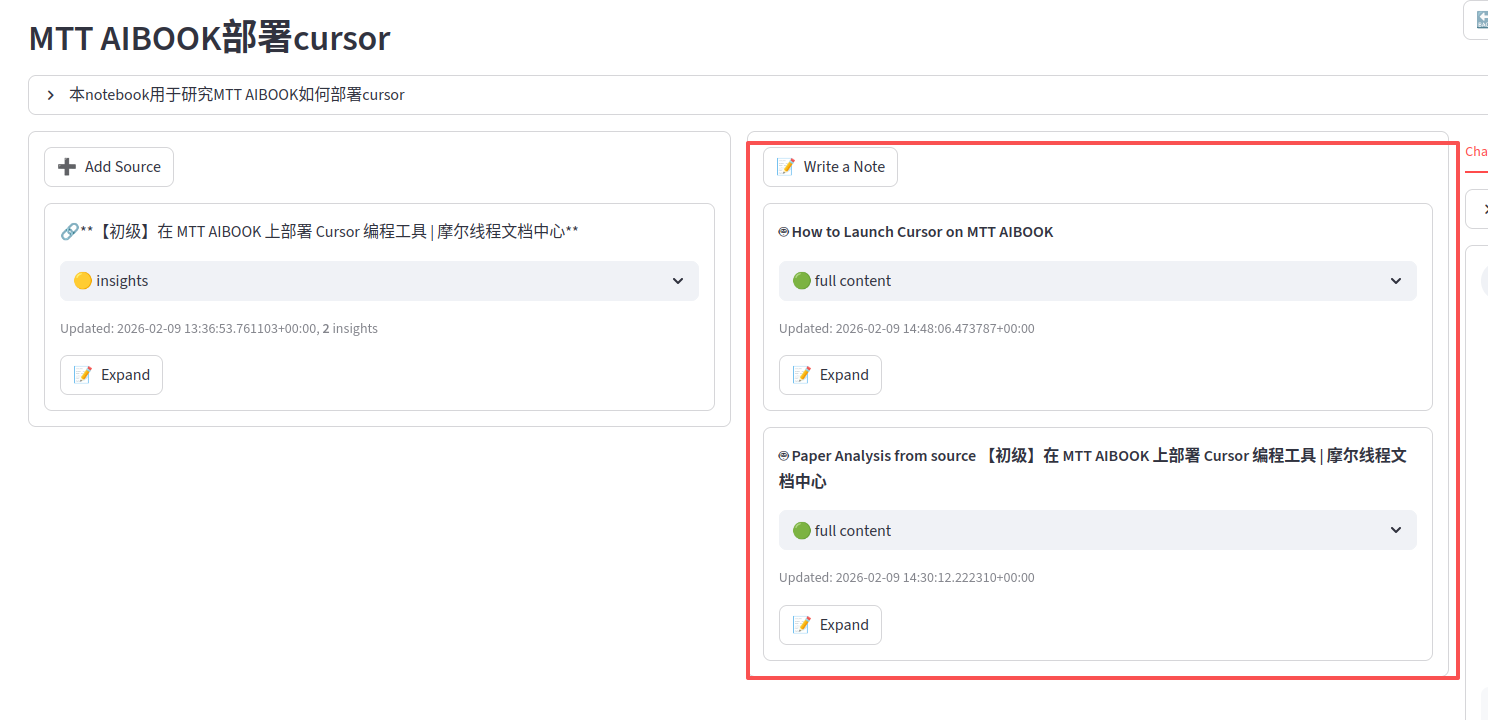Click the Add Source button
The height and width of the screenshot is (720, 1488).
[109, 167]
